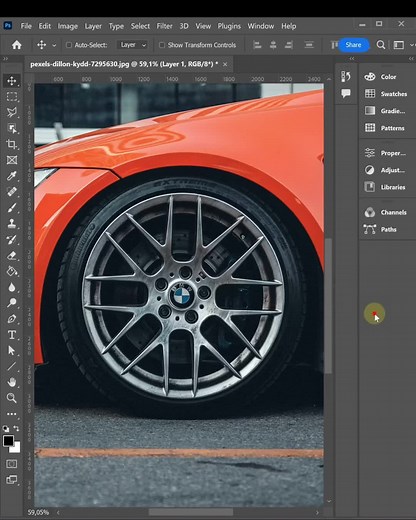Viewport: 416px width, 520px height.
Task: Open the Filter menu
Action: tap(164, 26)
